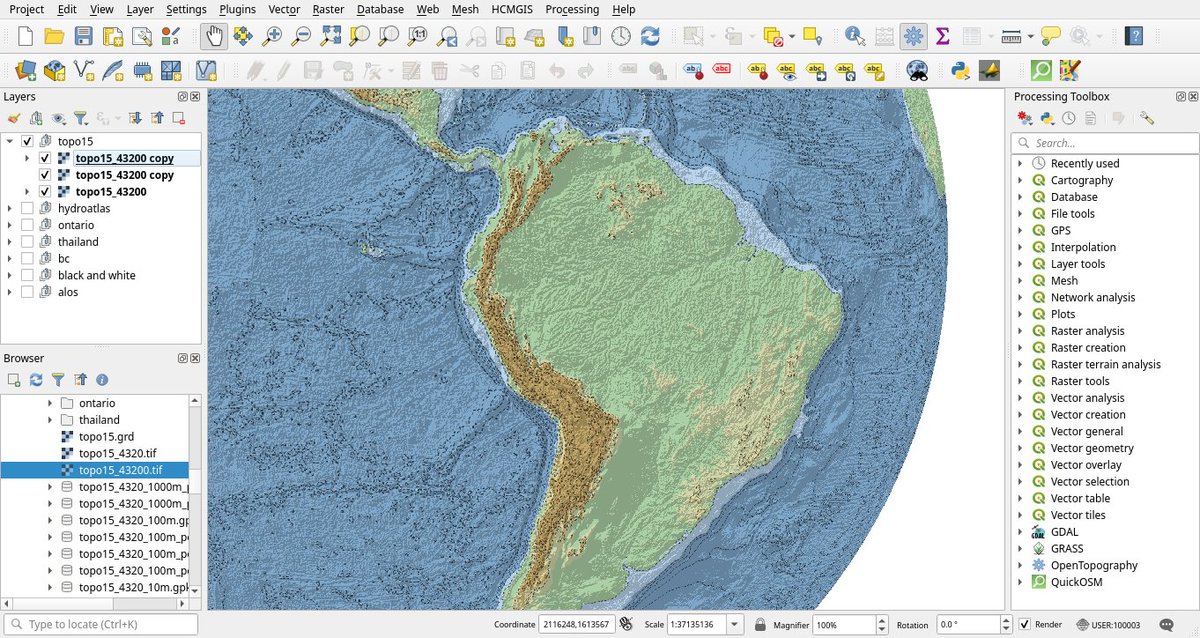Viewport: 1200px width, 638px height.
Task: Toggle visibility of topo15 group
Action: tap(27, 142)
